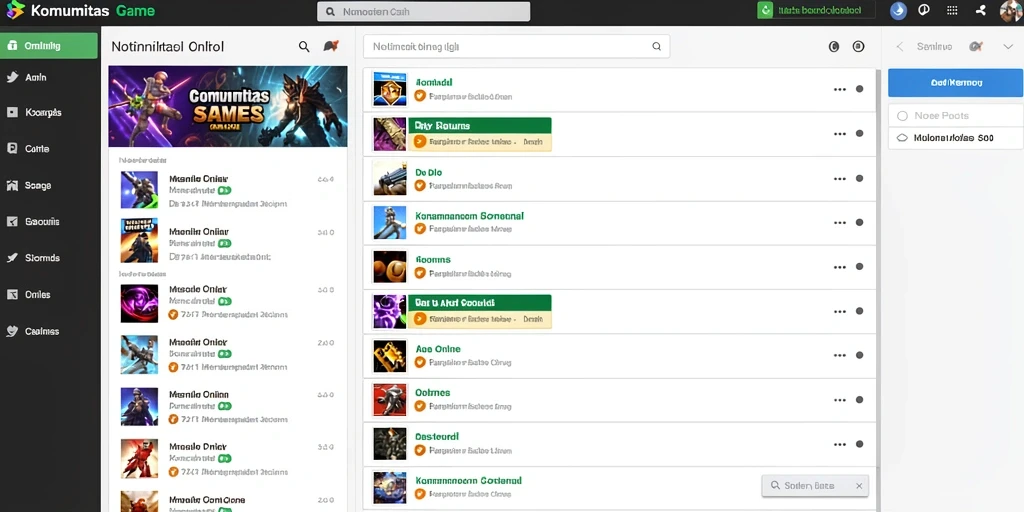Screen dimensions: 1024x512
Task: Click the blue button in right panel
Action: (x=955, y=83)
